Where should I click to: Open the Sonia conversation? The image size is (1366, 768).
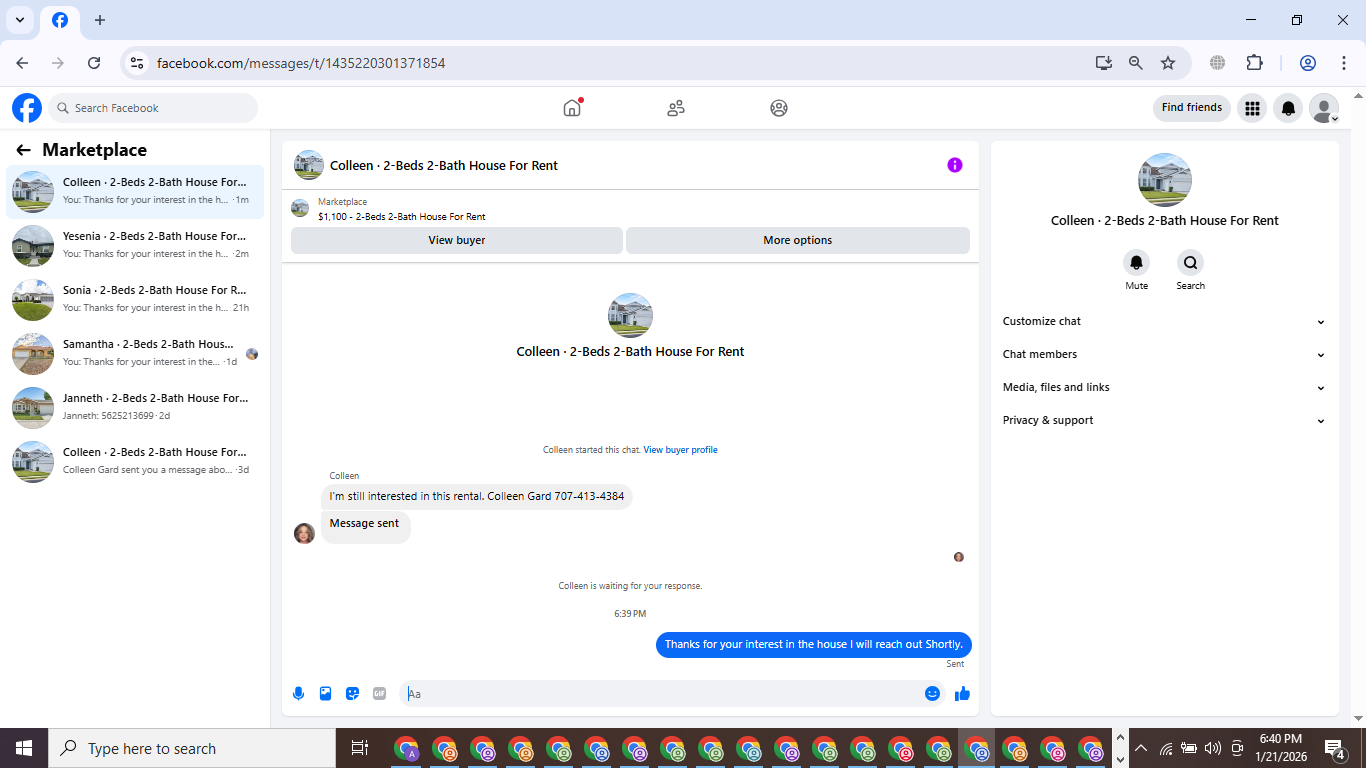click(135, 299)
